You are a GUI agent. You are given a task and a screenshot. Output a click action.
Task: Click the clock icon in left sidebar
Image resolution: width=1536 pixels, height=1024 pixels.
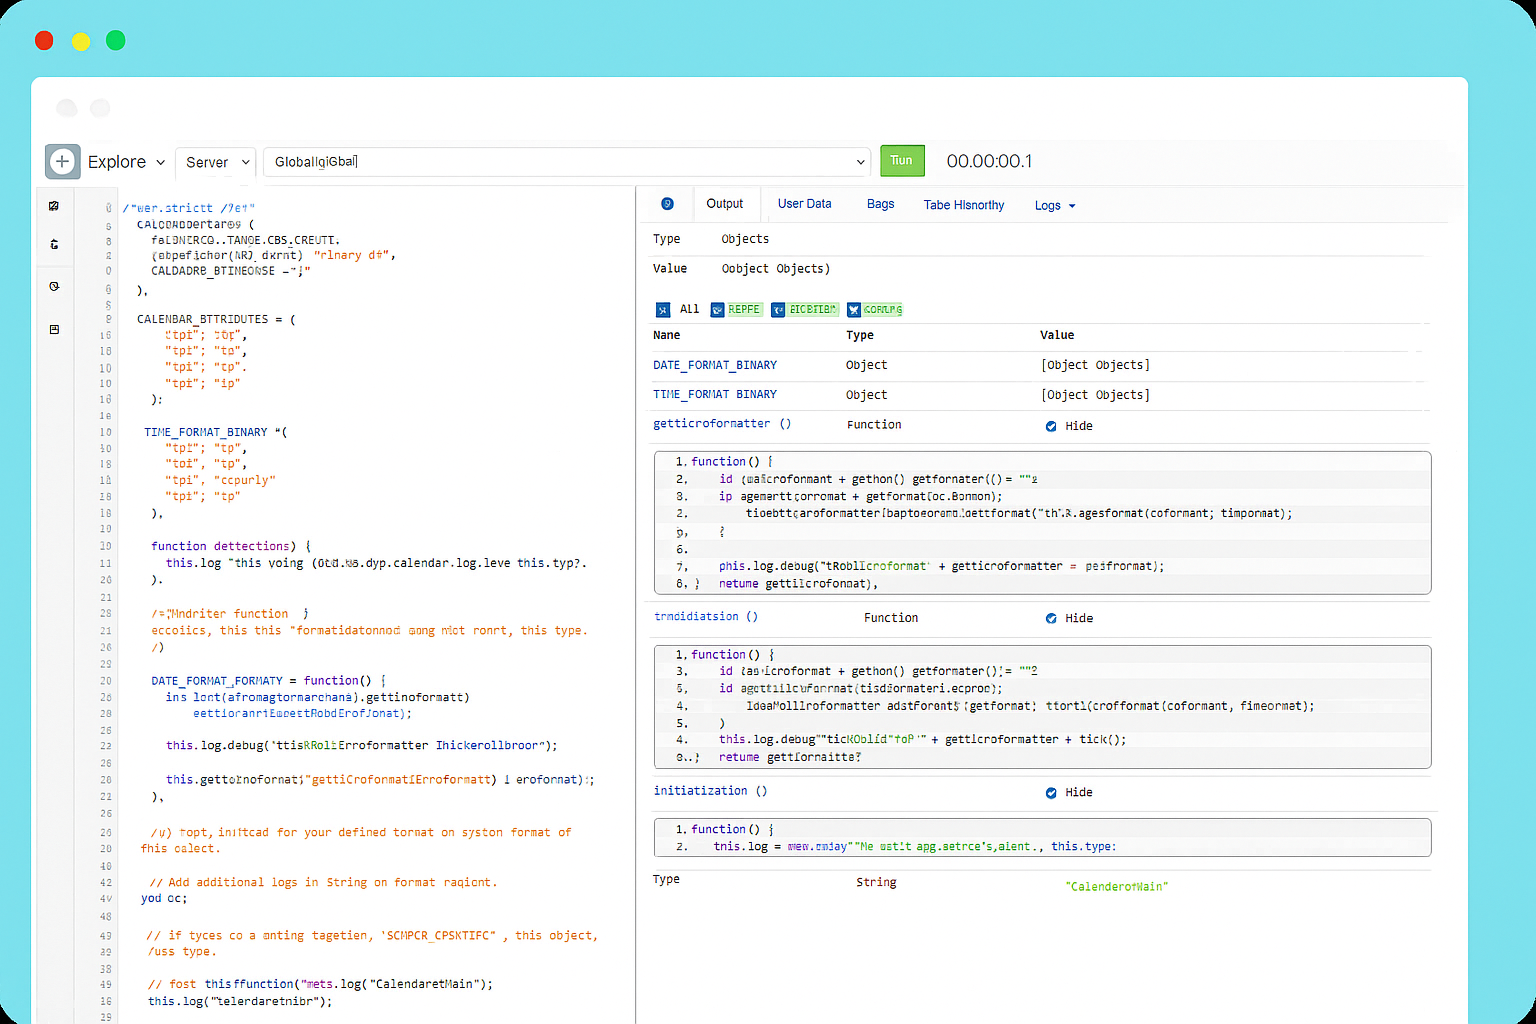click(x=54, y=287)
